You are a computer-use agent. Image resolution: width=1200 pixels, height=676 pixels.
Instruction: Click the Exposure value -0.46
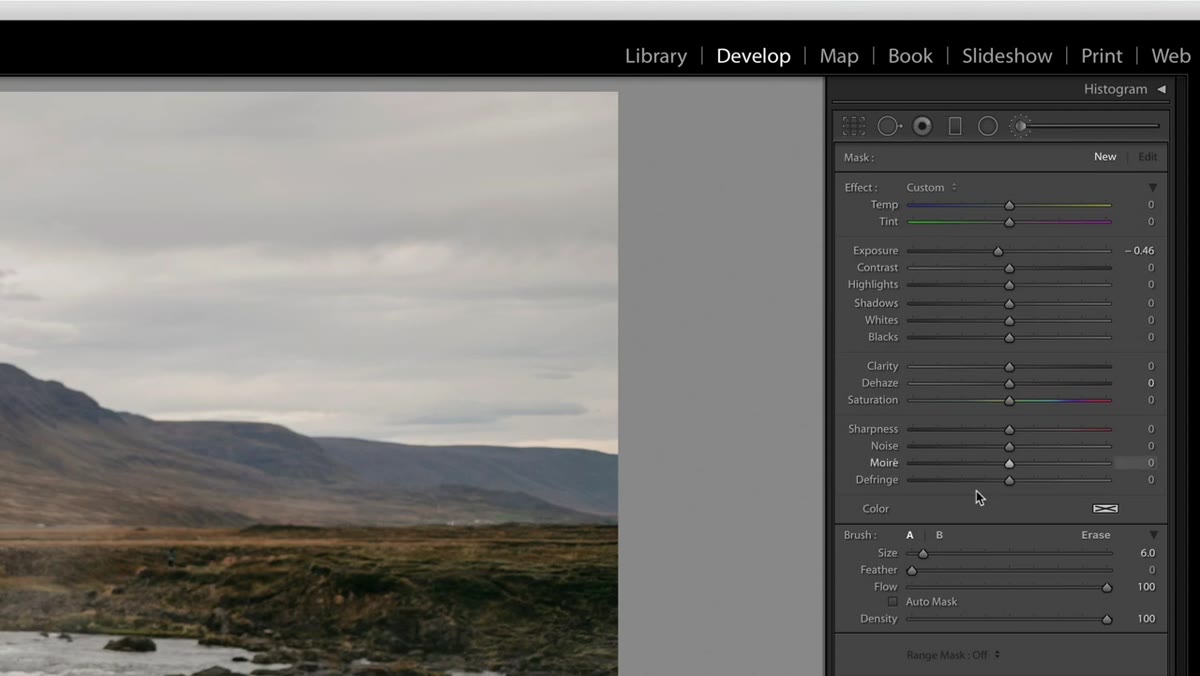[x=1139, y=251]
